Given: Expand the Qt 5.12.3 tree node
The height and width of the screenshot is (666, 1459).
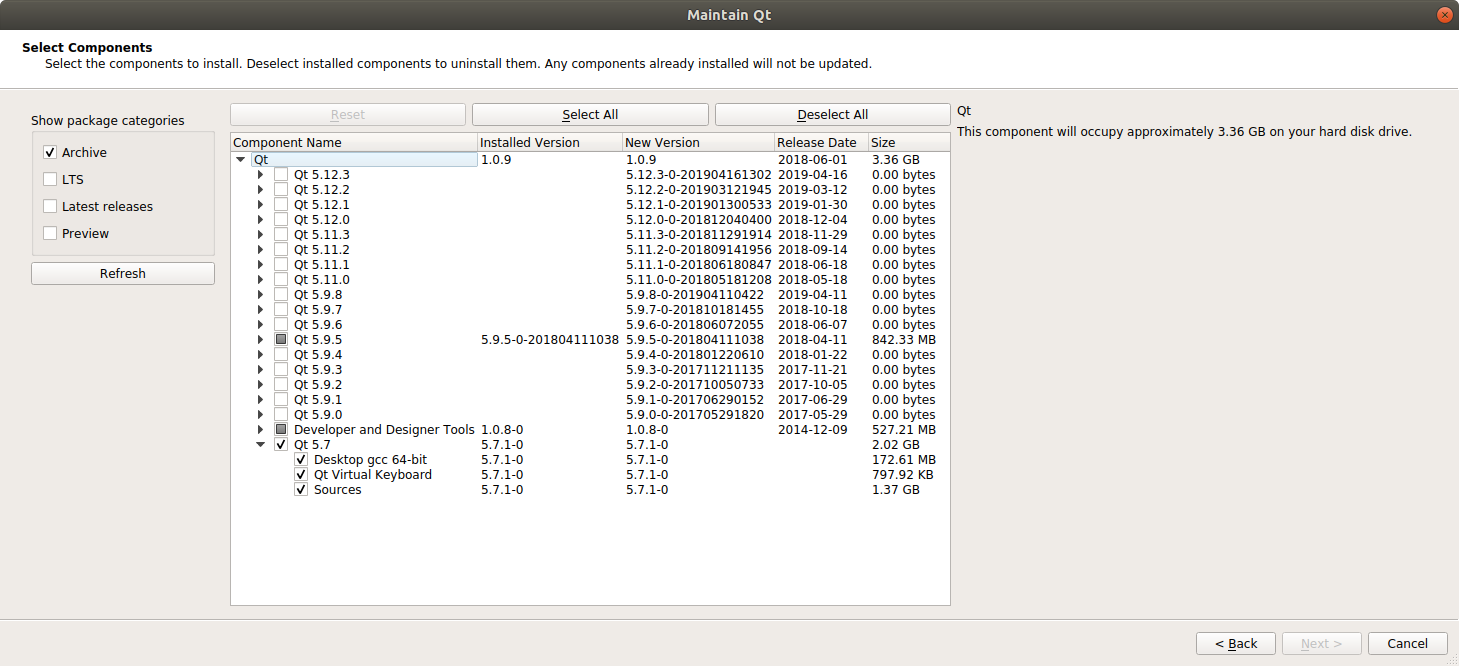Looking at the screenshot, I should pyautogui.click(x=260, y=175).
